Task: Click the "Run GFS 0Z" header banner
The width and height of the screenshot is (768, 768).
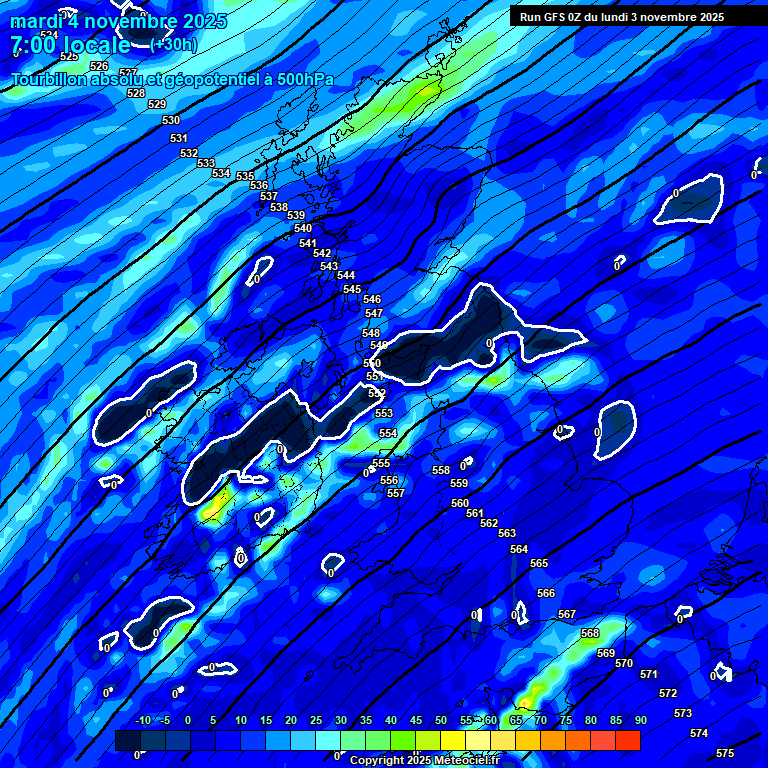Action: (622, 17)
